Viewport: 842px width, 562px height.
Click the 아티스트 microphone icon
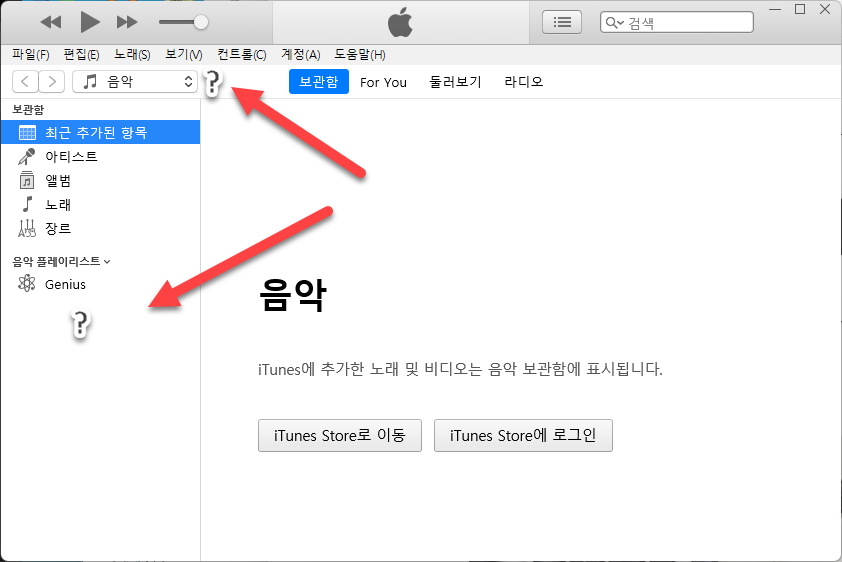click(x=27, y=157)
